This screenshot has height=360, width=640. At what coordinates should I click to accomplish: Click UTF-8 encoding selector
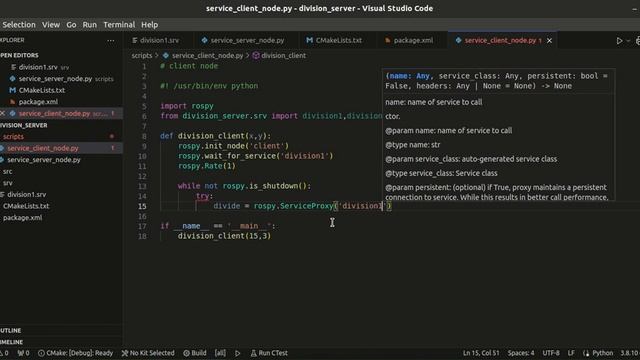(x=551, y=353)
